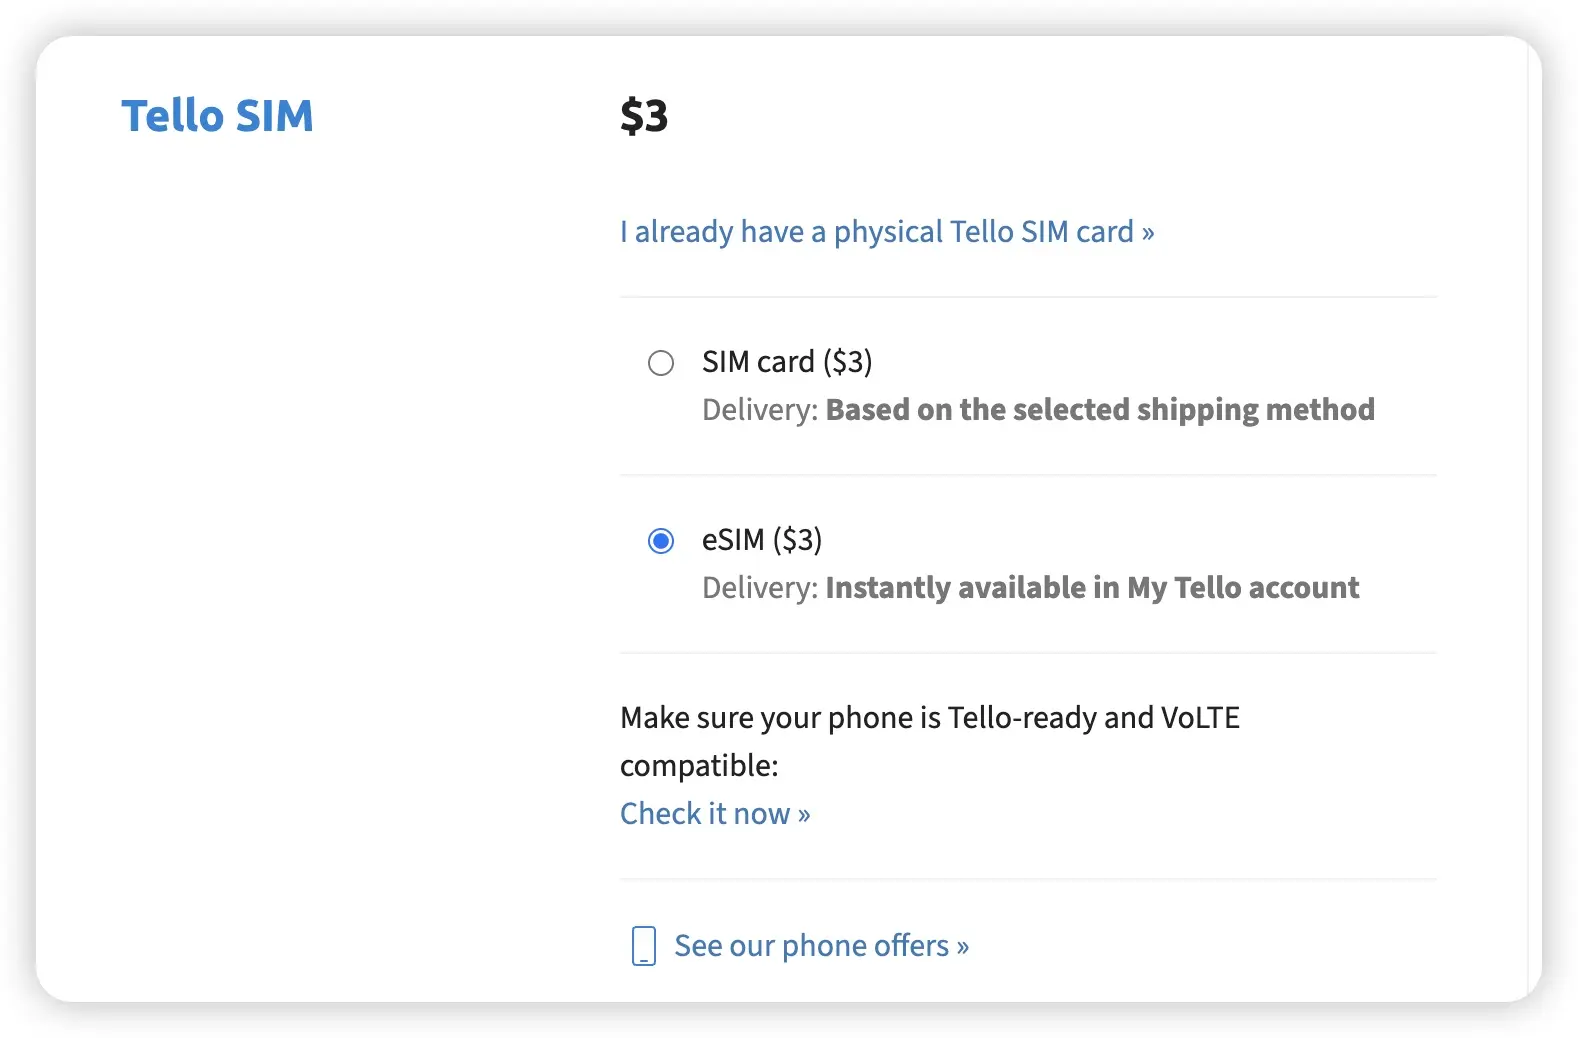The height and width of the screenshot is (1038, 1578).
Task: Click the » arrow after physical SIM card link
Action: (x=1148, y=233)
